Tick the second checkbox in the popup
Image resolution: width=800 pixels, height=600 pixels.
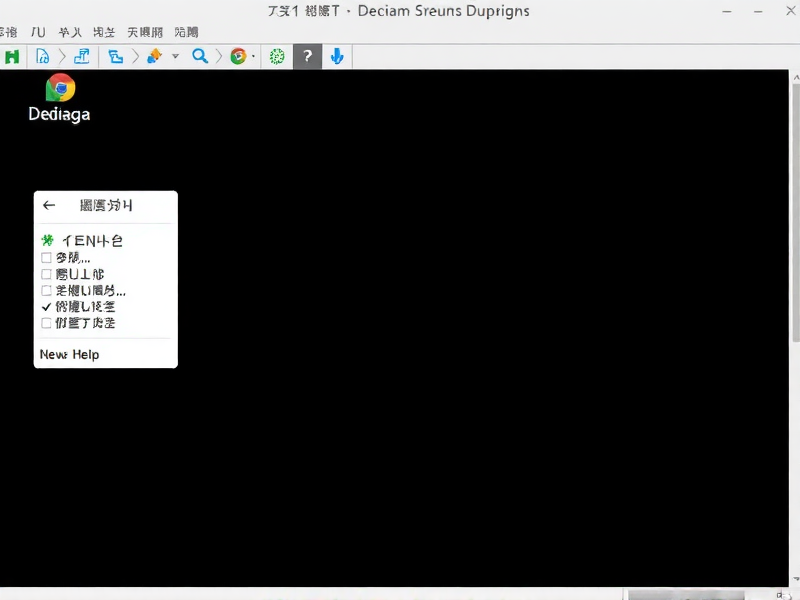46,274
